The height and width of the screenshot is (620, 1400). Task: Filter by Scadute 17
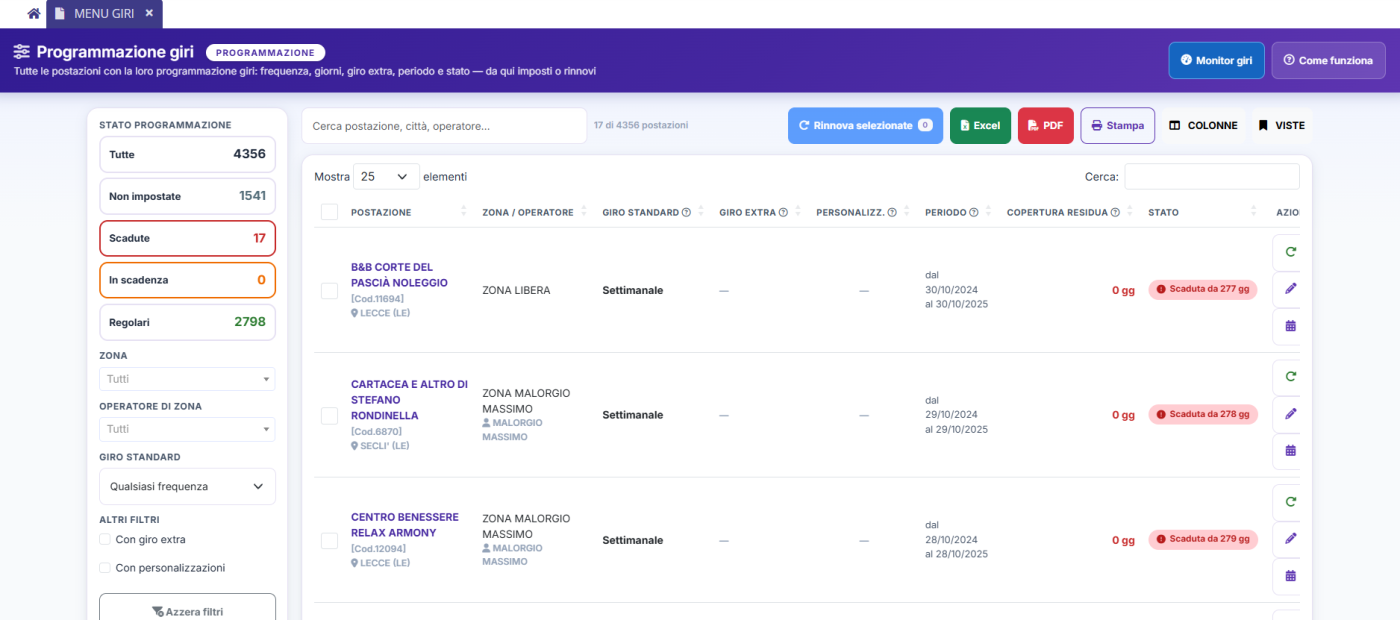pyautogui.click(x=187, y=238)
